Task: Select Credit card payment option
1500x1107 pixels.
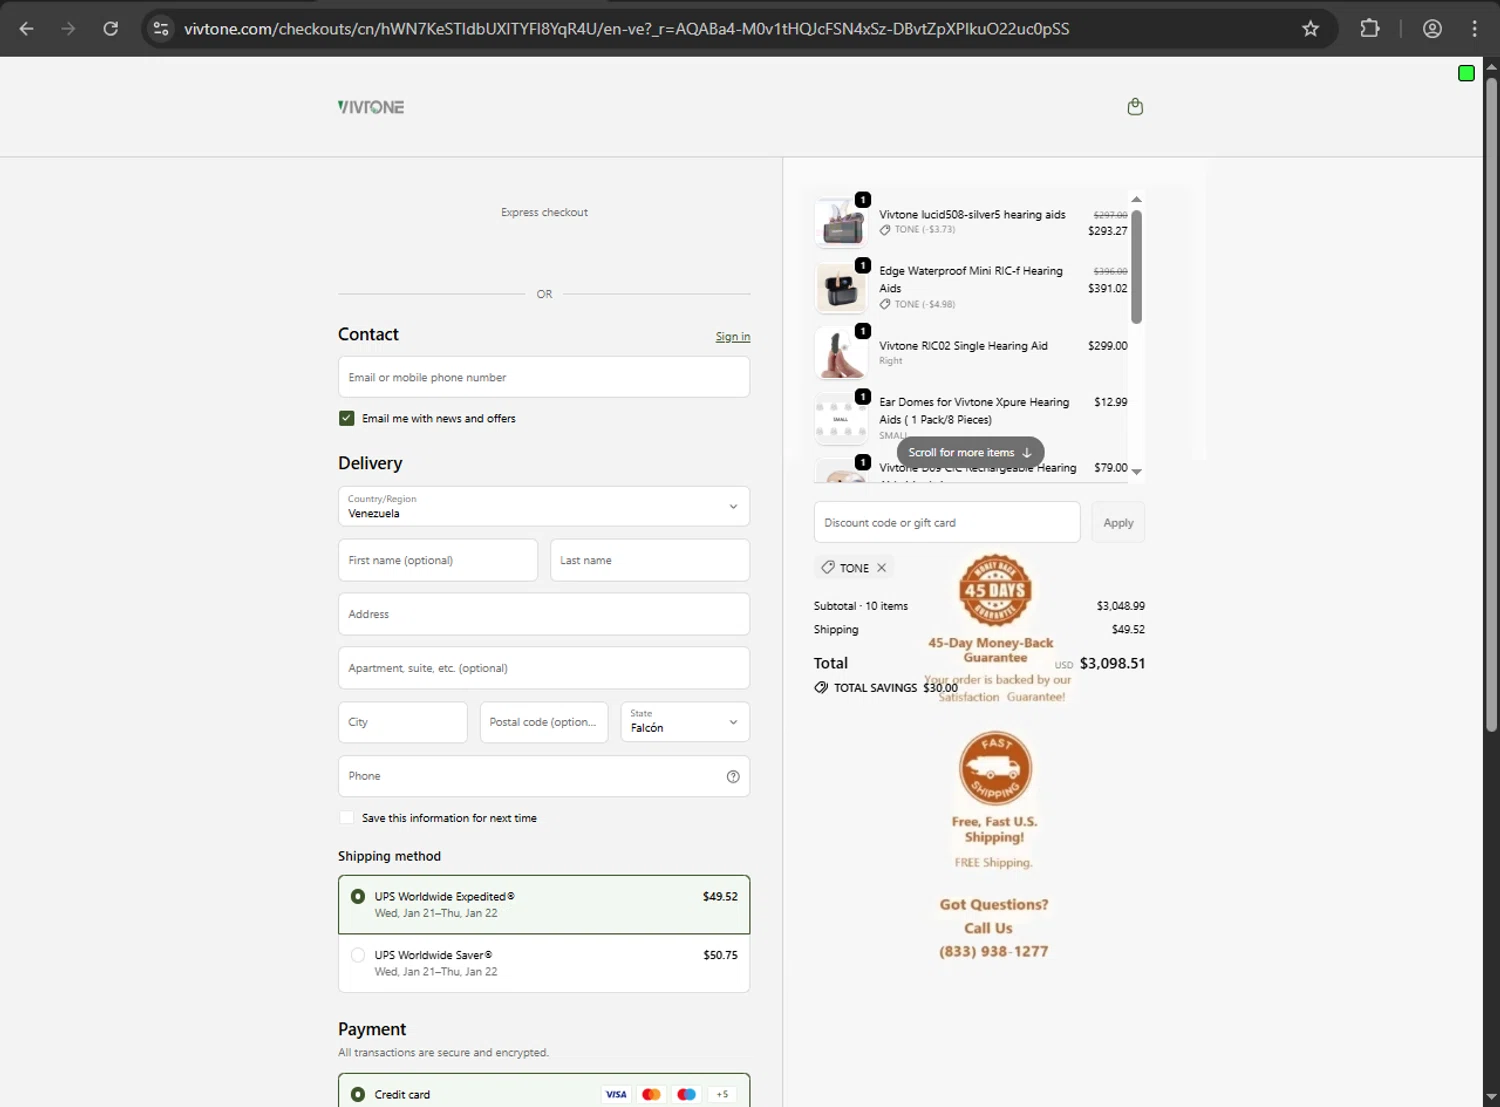Action: click(x=358, y=1095)
